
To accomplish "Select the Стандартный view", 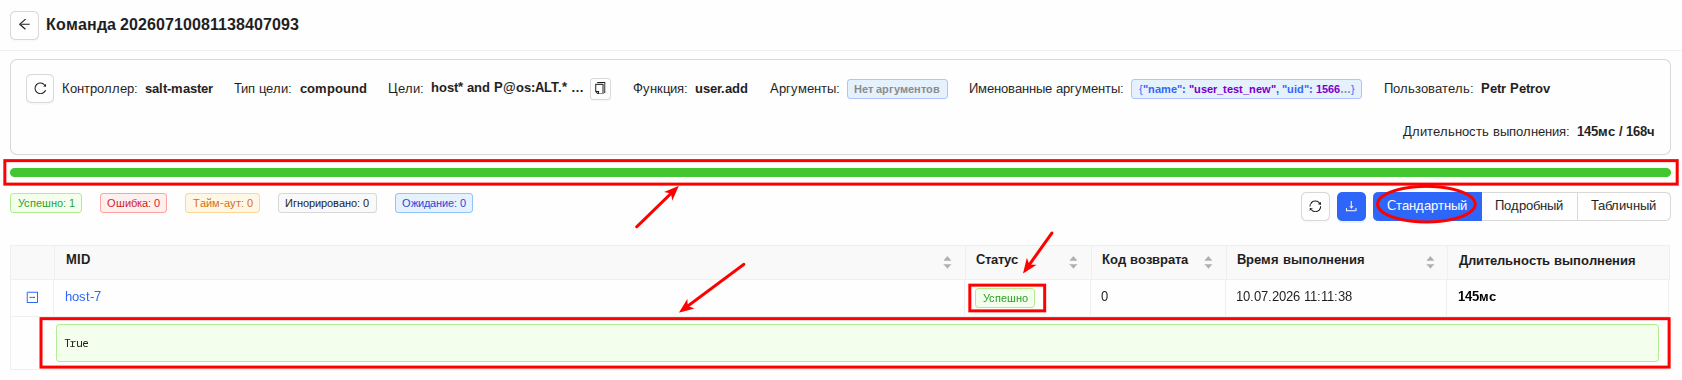I will [1427, 206].
